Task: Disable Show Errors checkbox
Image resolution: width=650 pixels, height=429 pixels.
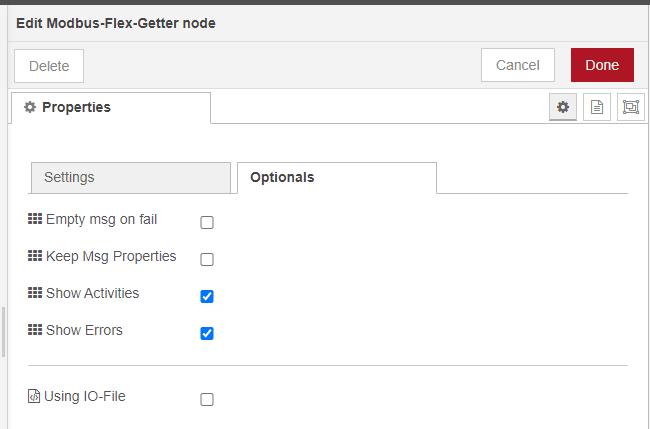Action: coord(207,333)
